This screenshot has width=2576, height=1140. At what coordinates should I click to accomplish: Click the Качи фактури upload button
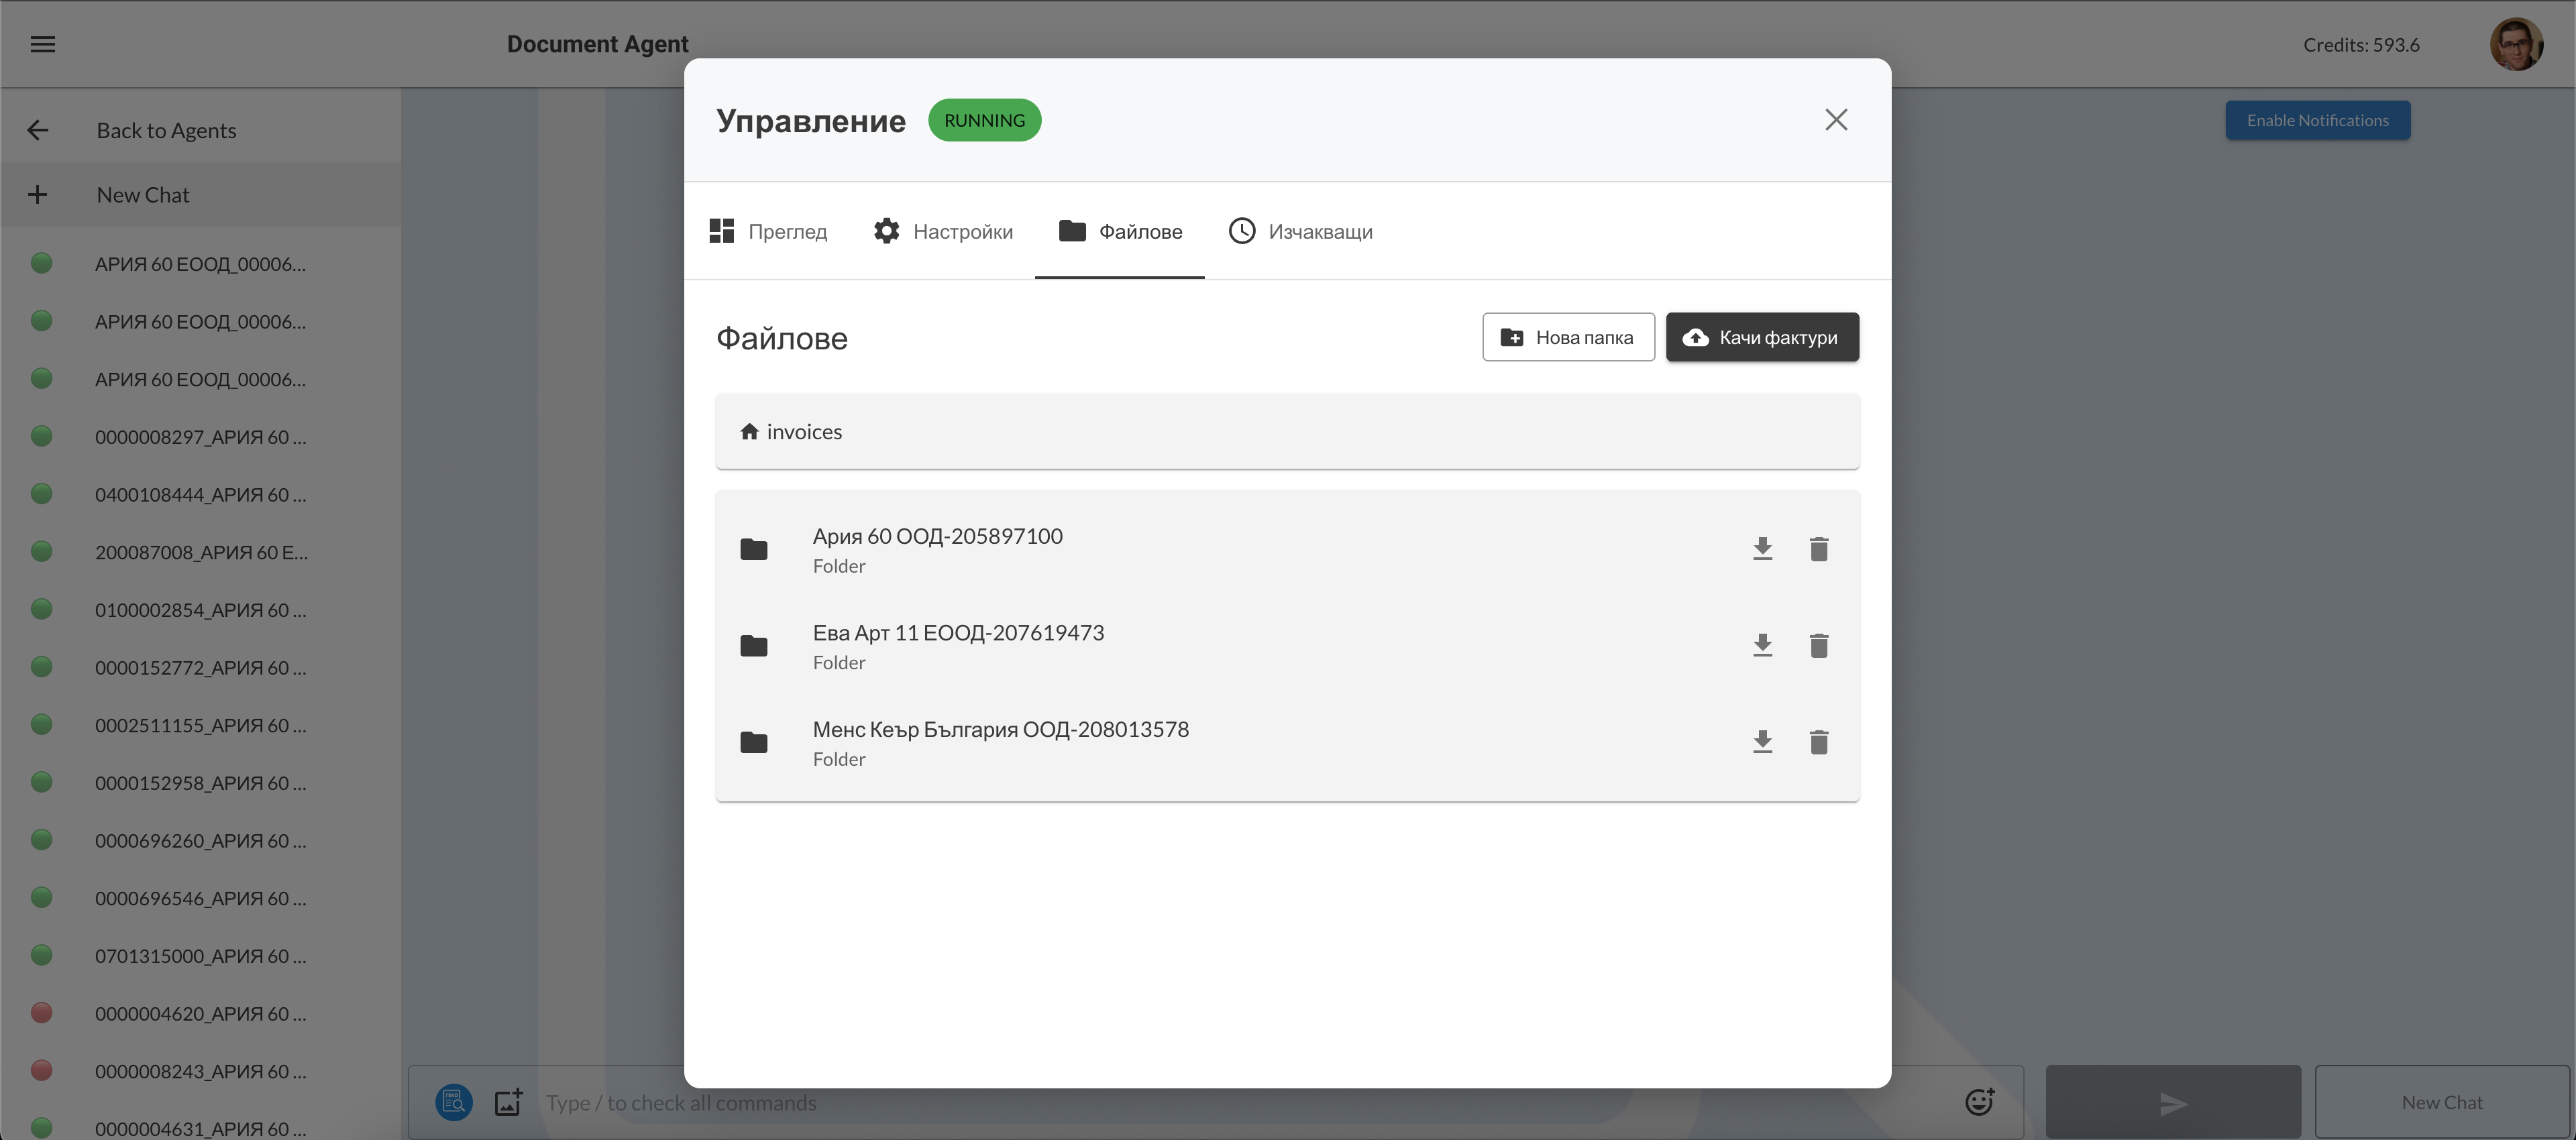pyautogui.click(x=1762, y=338)
